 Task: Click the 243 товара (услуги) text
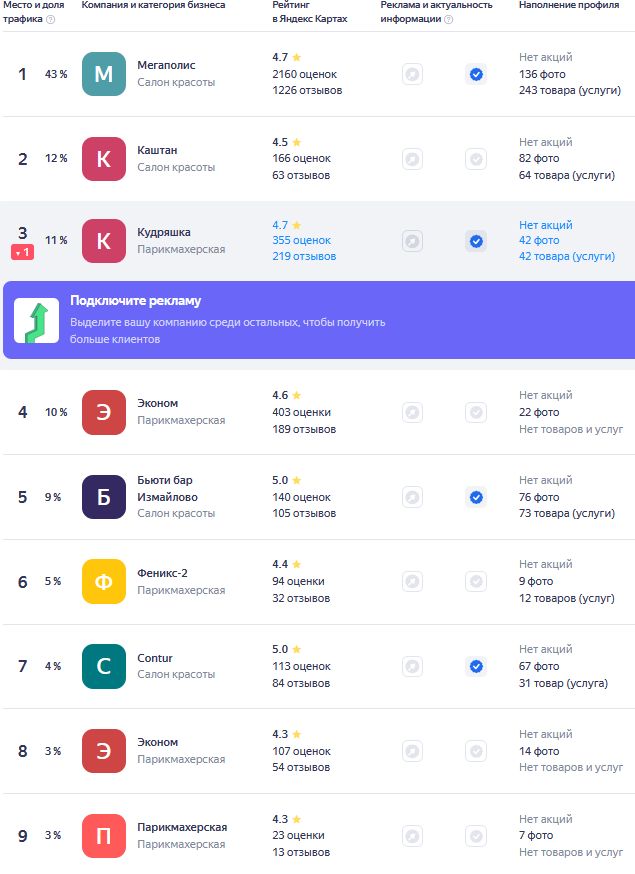click(x=570, y=90)
